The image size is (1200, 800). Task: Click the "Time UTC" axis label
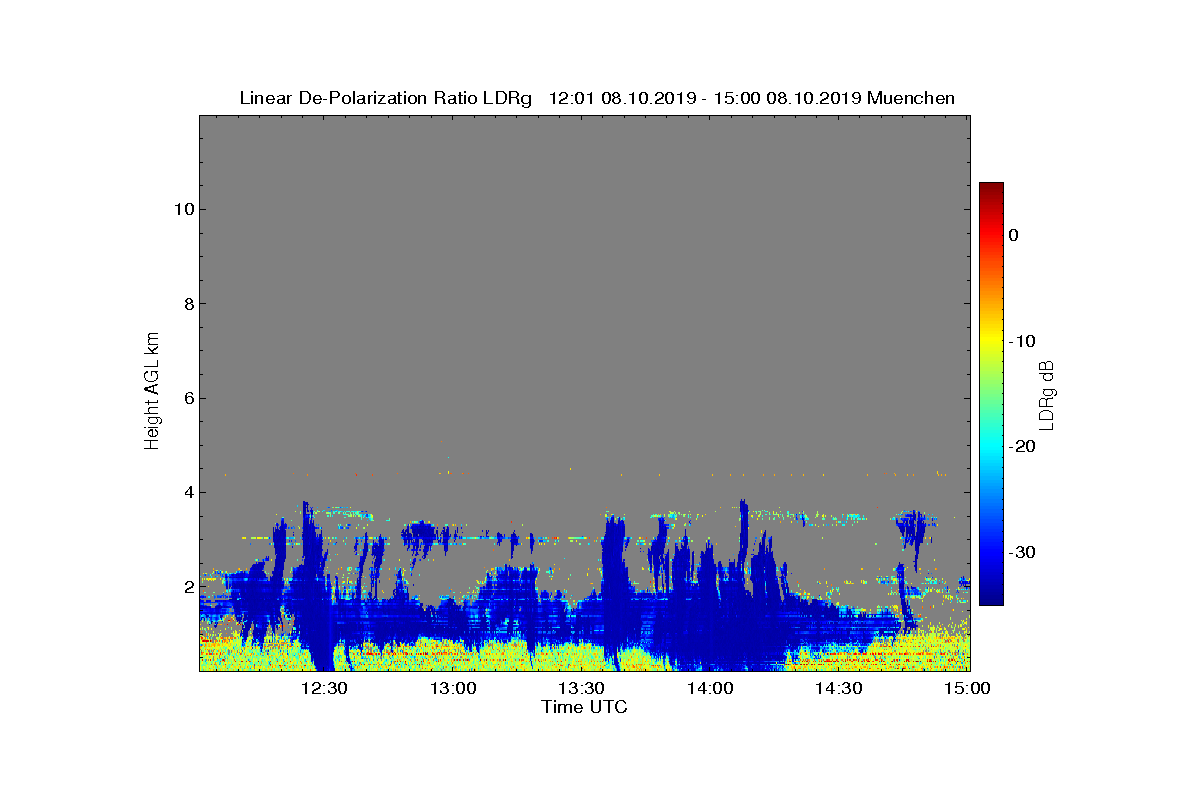[x=585, y=707]
